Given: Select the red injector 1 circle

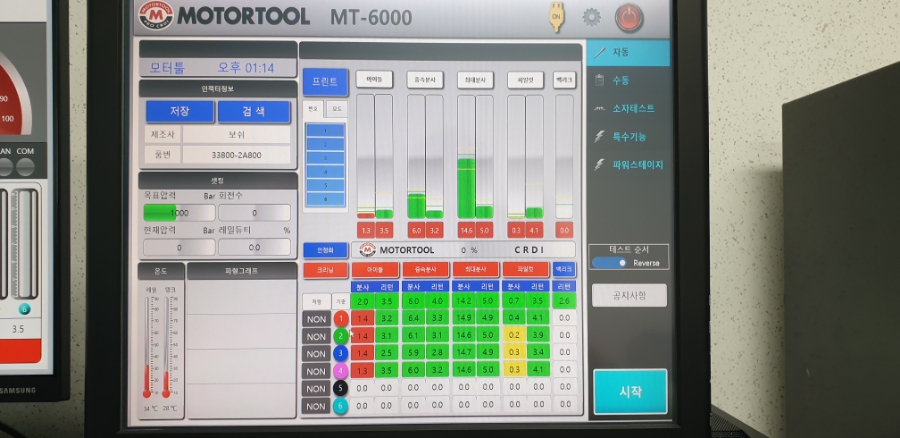Looking at the screenshot, I should coord(341,319).
